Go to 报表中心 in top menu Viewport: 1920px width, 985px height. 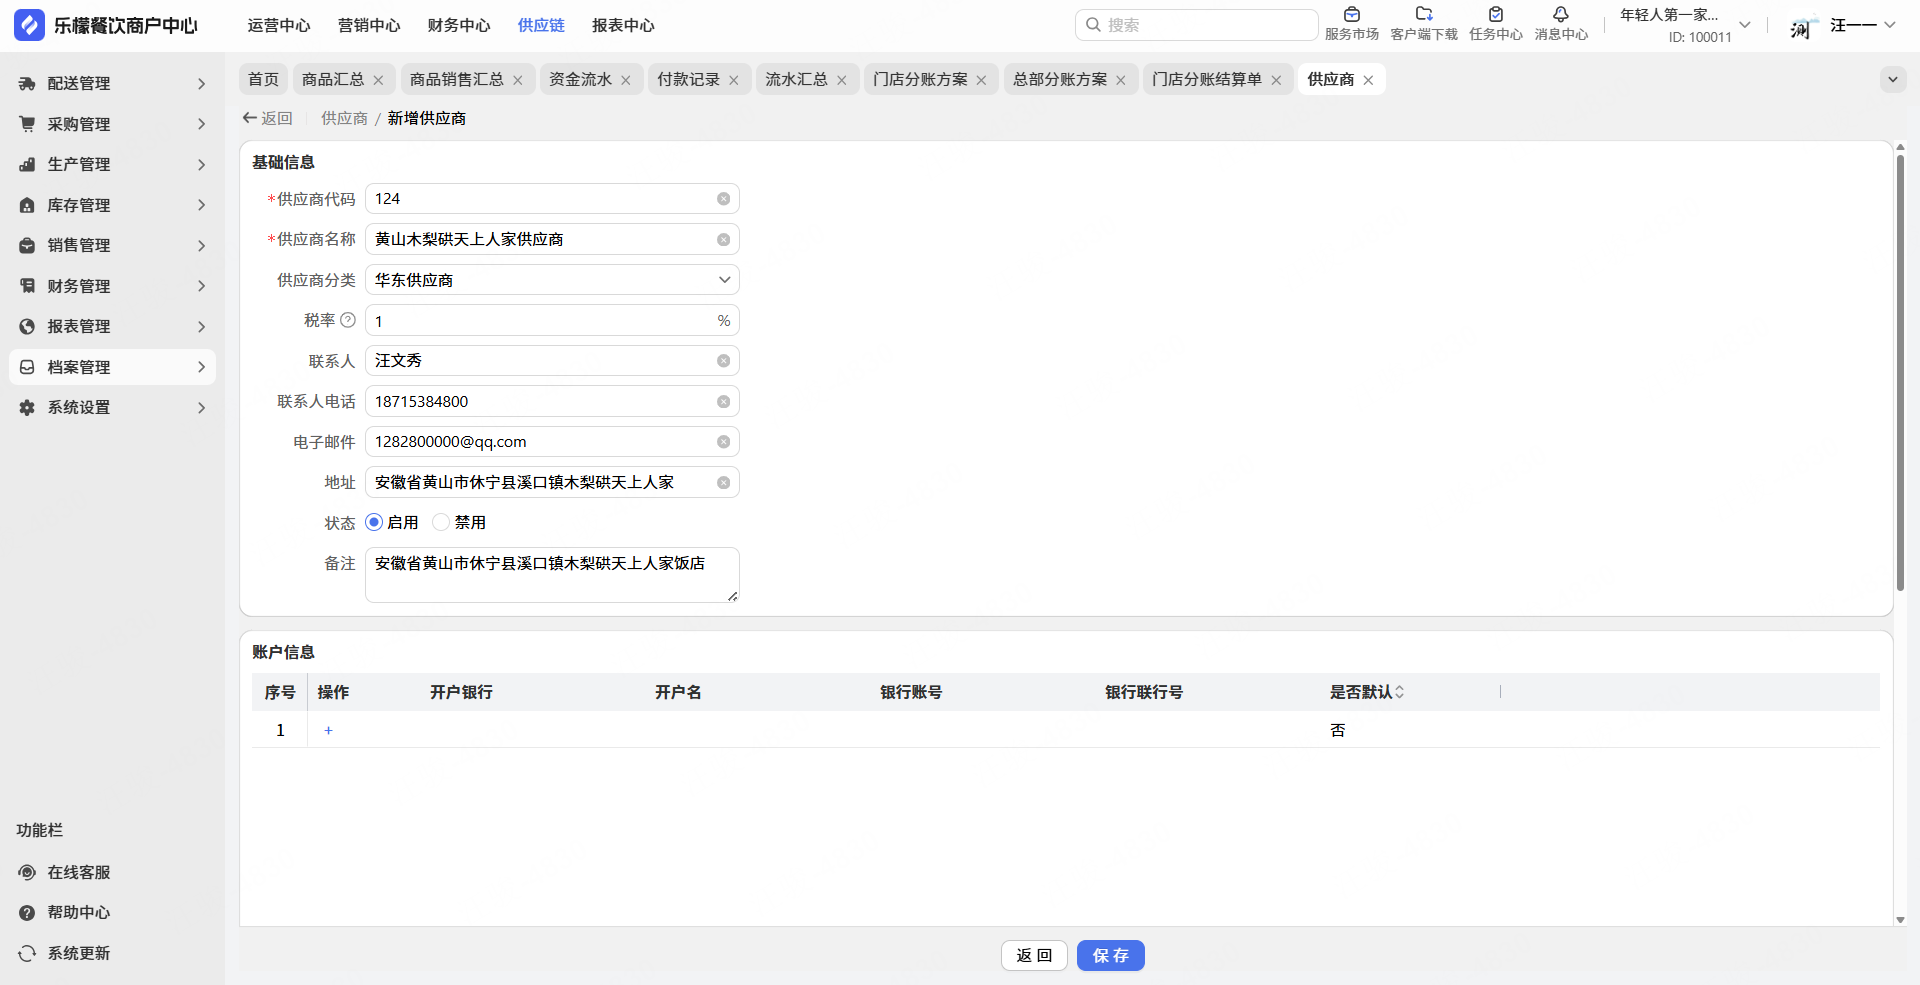(623, 26)
